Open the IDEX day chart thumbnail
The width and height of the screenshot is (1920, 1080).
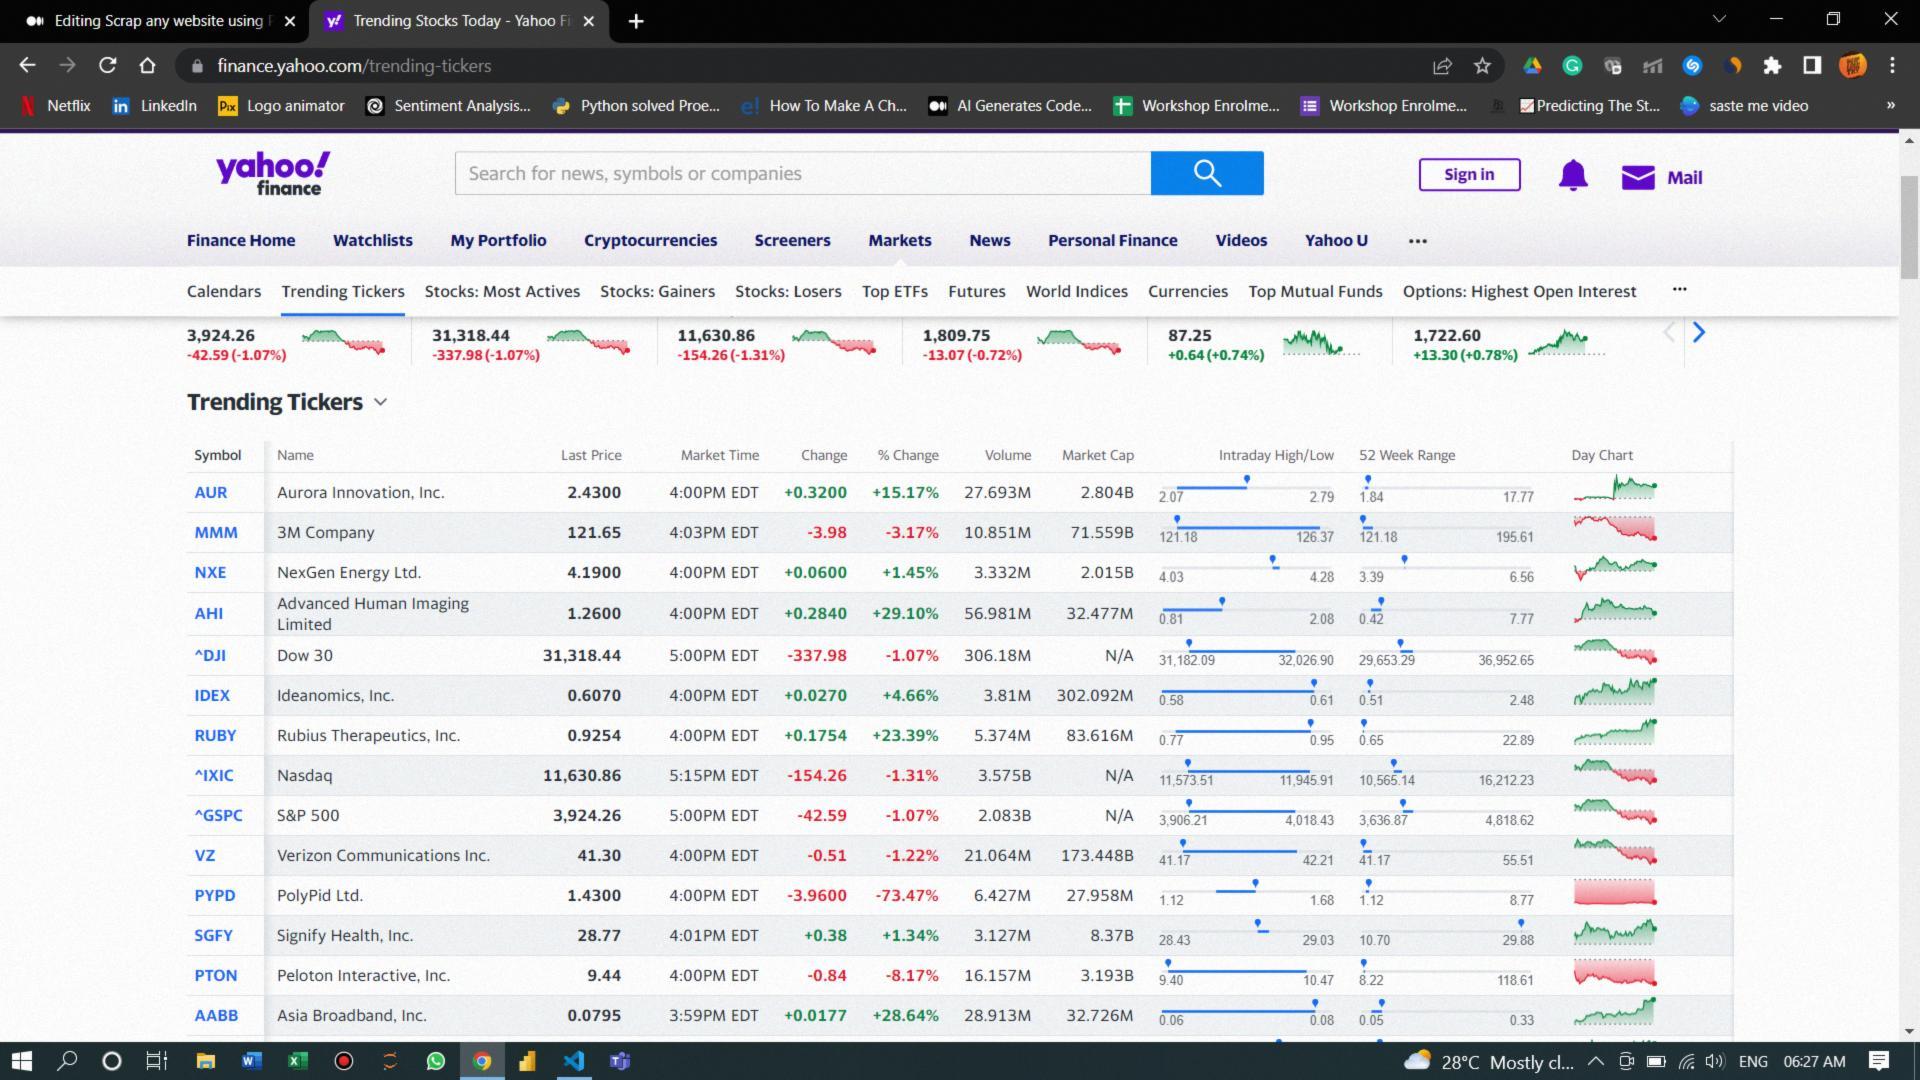(x=1614, y=691)
